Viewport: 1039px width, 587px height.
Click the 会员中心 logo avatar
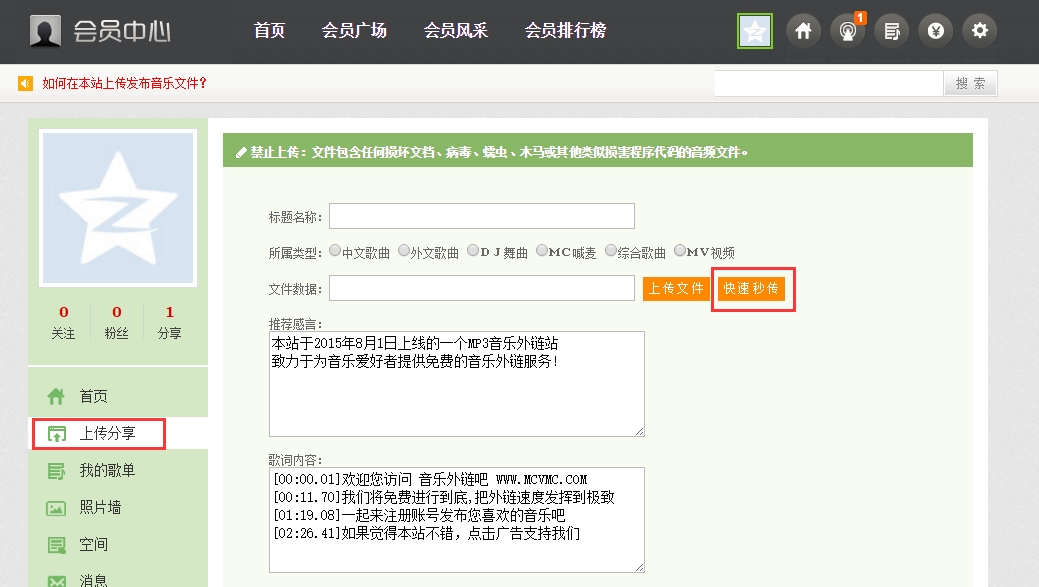pos(45,31)
